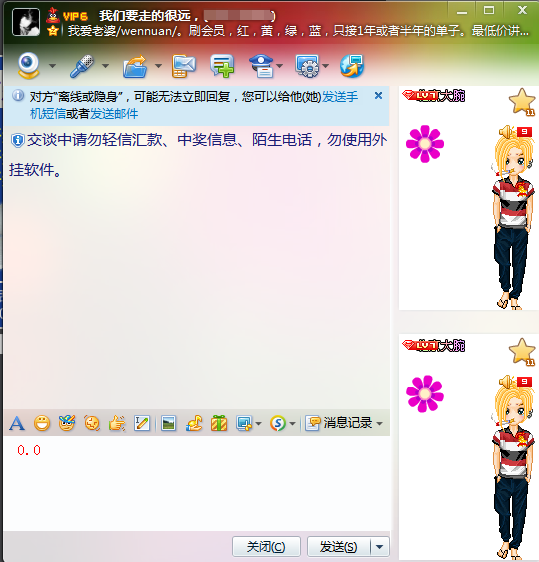Start a video call with webcam icon
Screen dimensions: 539x562
(29, 66)
